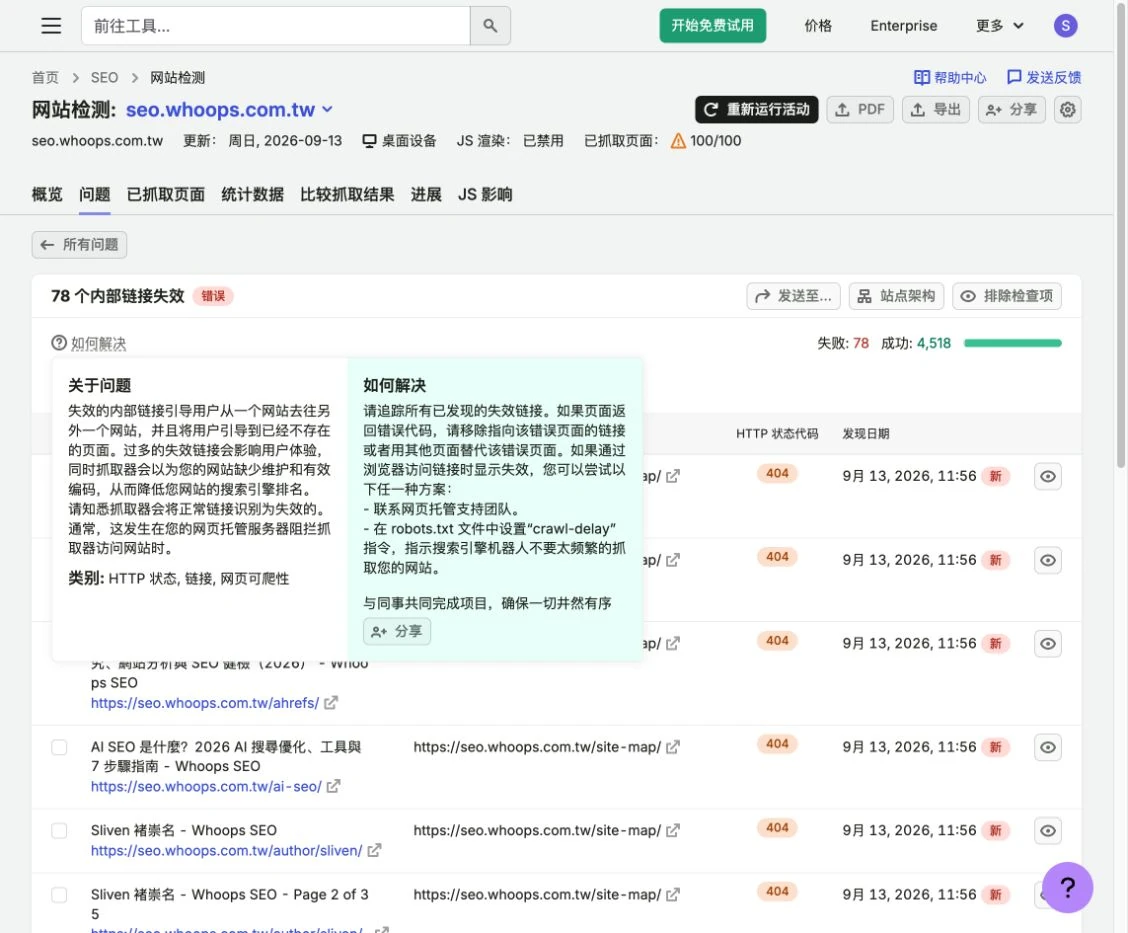Click external link icon in third 404 row
1128x933 pixels.
point(673,643)
